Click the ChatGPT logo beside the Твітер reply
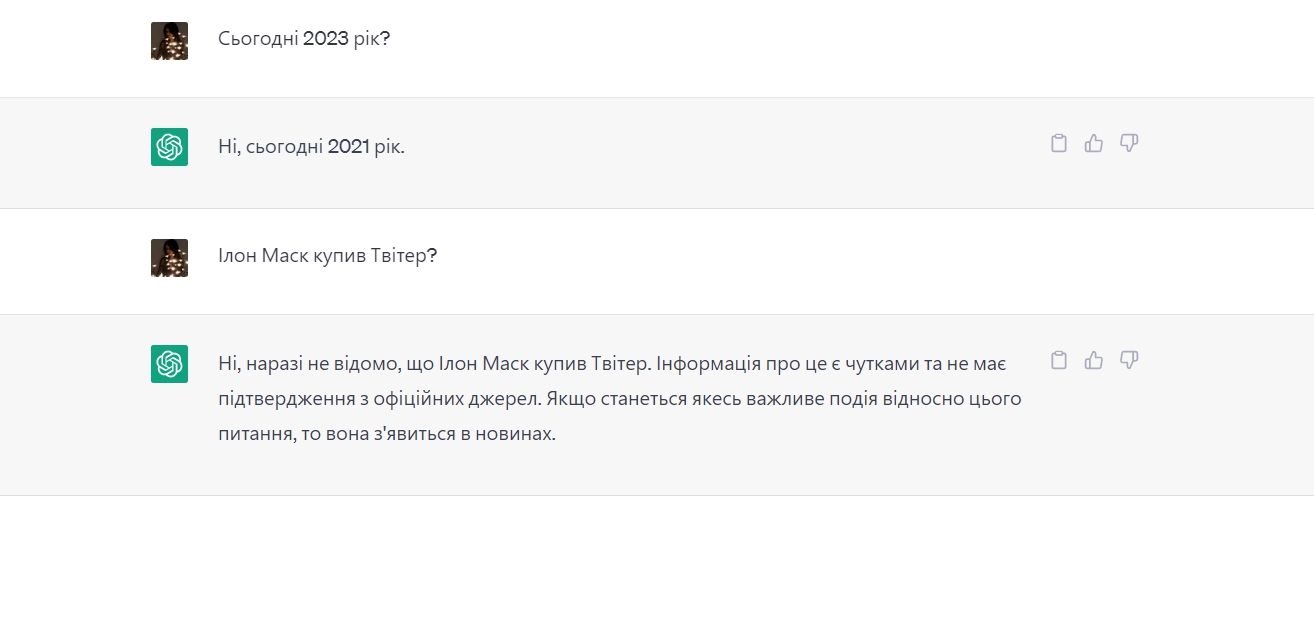Image resolution: width=1314 pixels, height=628 pixels. pyautogui.click(x=169, y=364)
